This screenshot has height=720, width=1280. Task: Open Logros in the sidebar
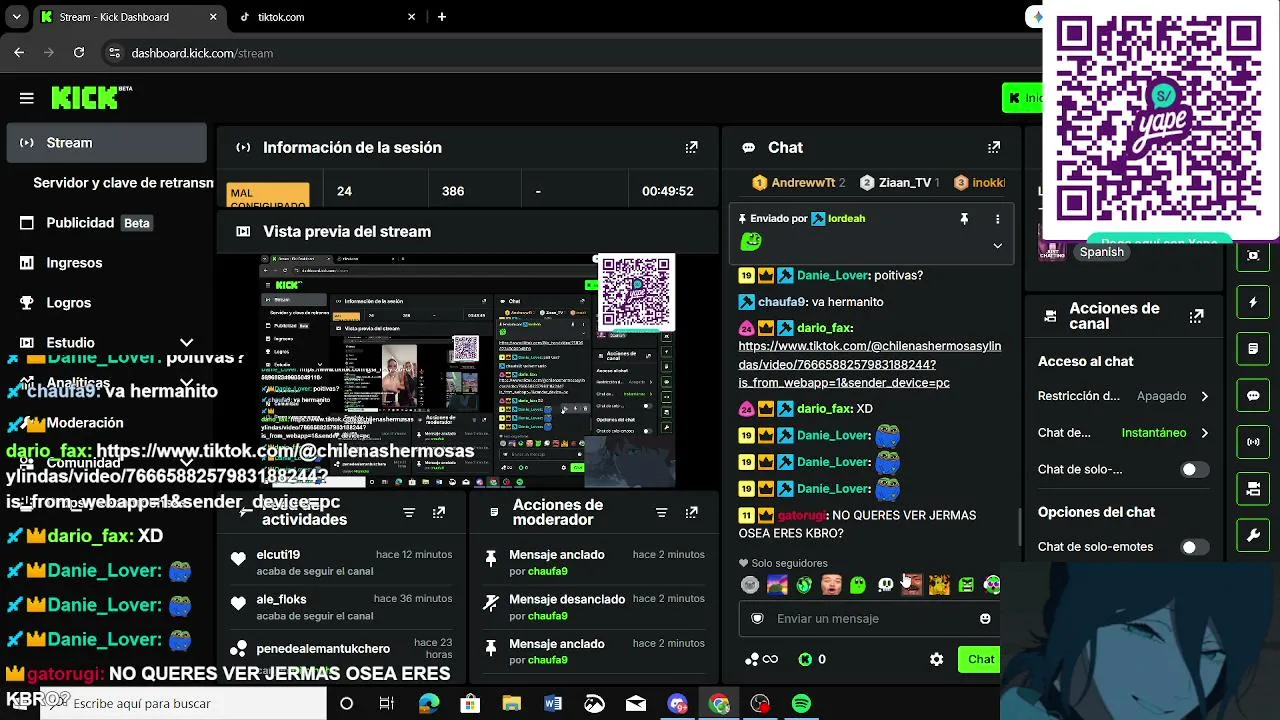[106, 303]
